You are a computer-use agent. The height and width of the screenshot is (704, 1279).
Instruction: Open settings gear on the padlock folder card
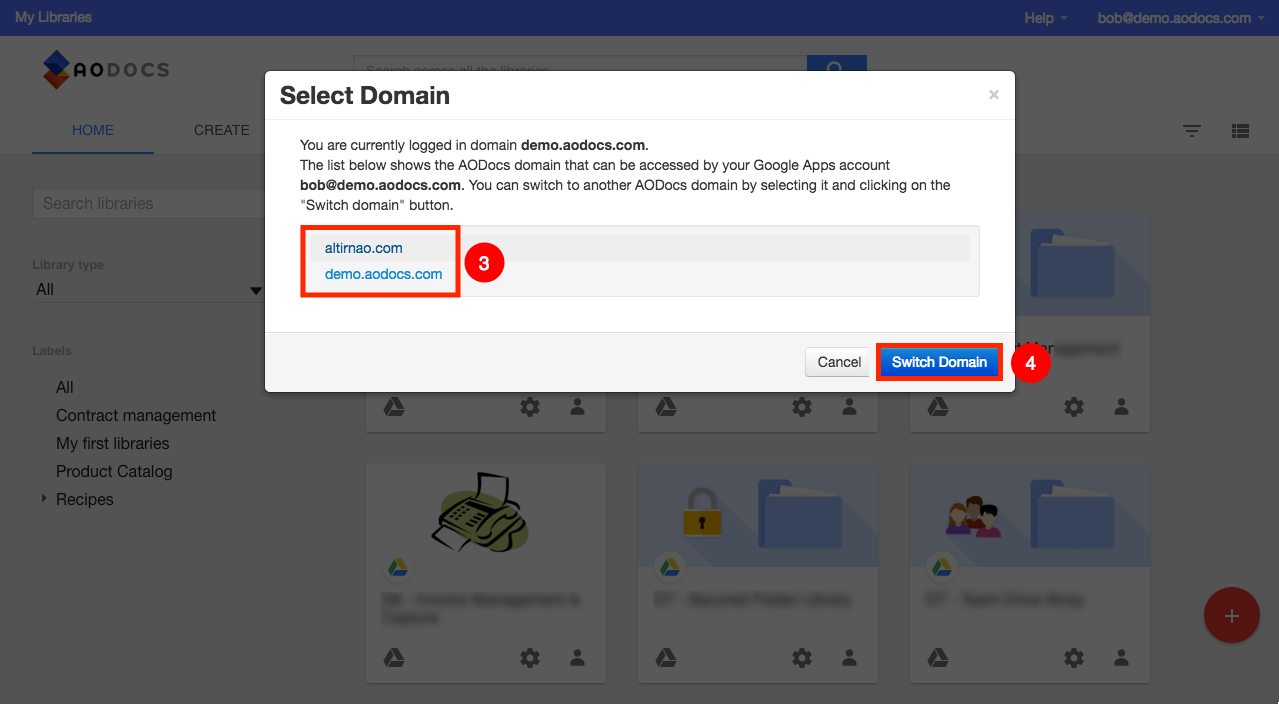pyautogui.click(x=802, y=657)
